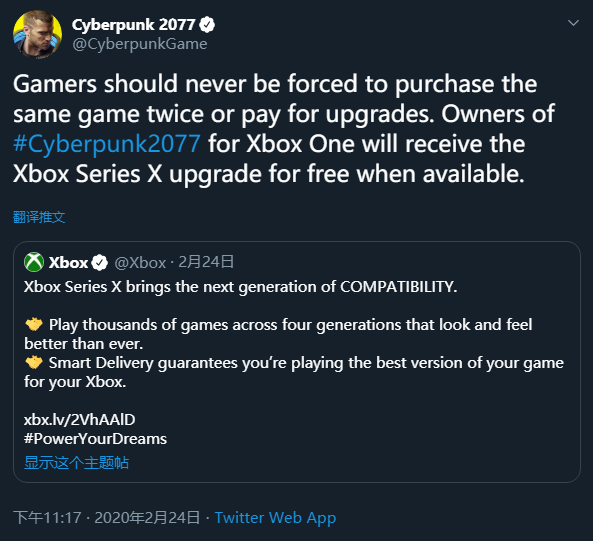Open the Xbox account name in quoted tweet
This screenshot has height=541, width=593.
(x=68, y=262)
